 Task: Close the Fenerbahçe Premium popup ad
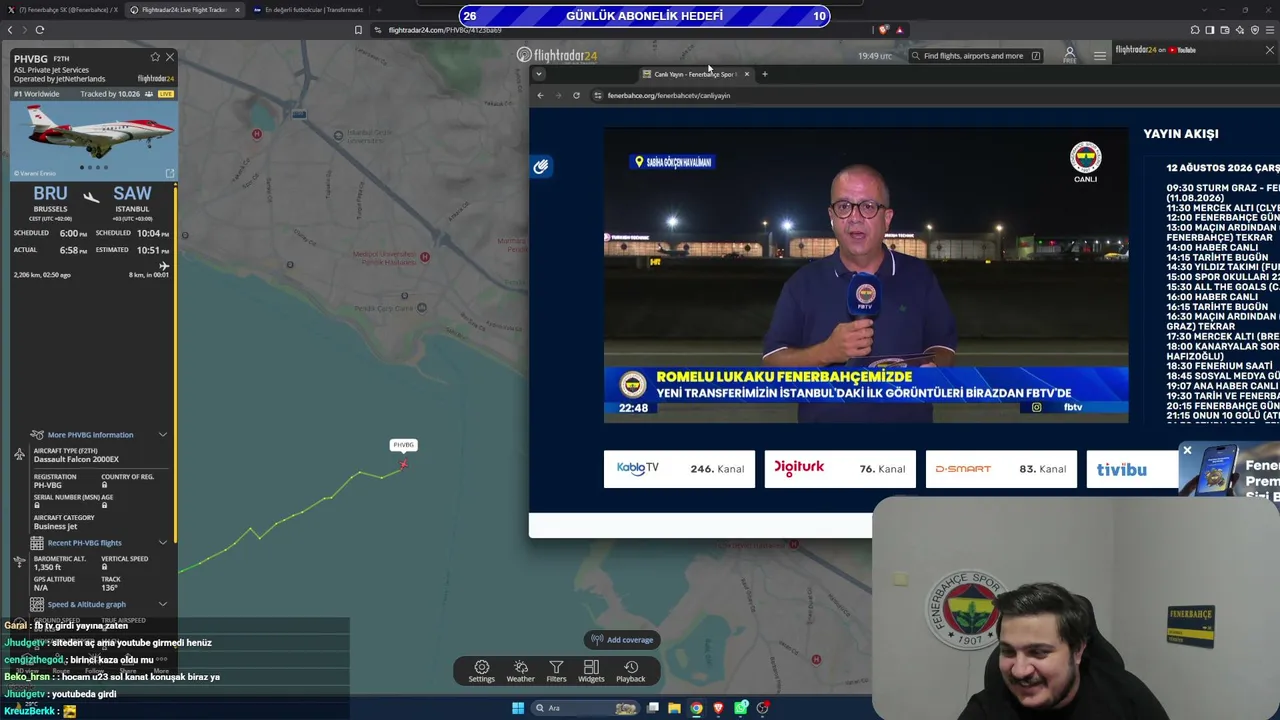click(x=1187, y=451)
